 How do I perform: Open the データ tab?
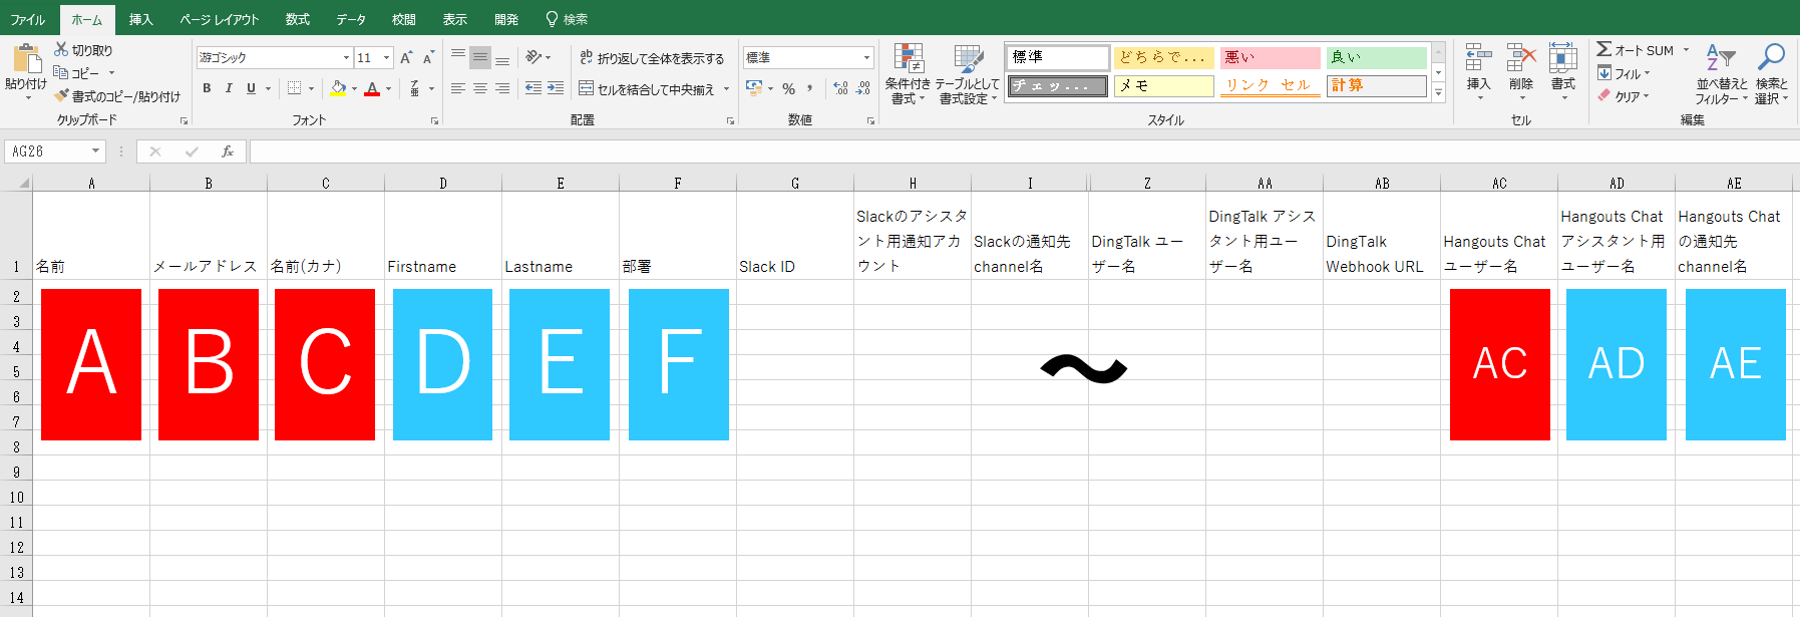point(351,19)
